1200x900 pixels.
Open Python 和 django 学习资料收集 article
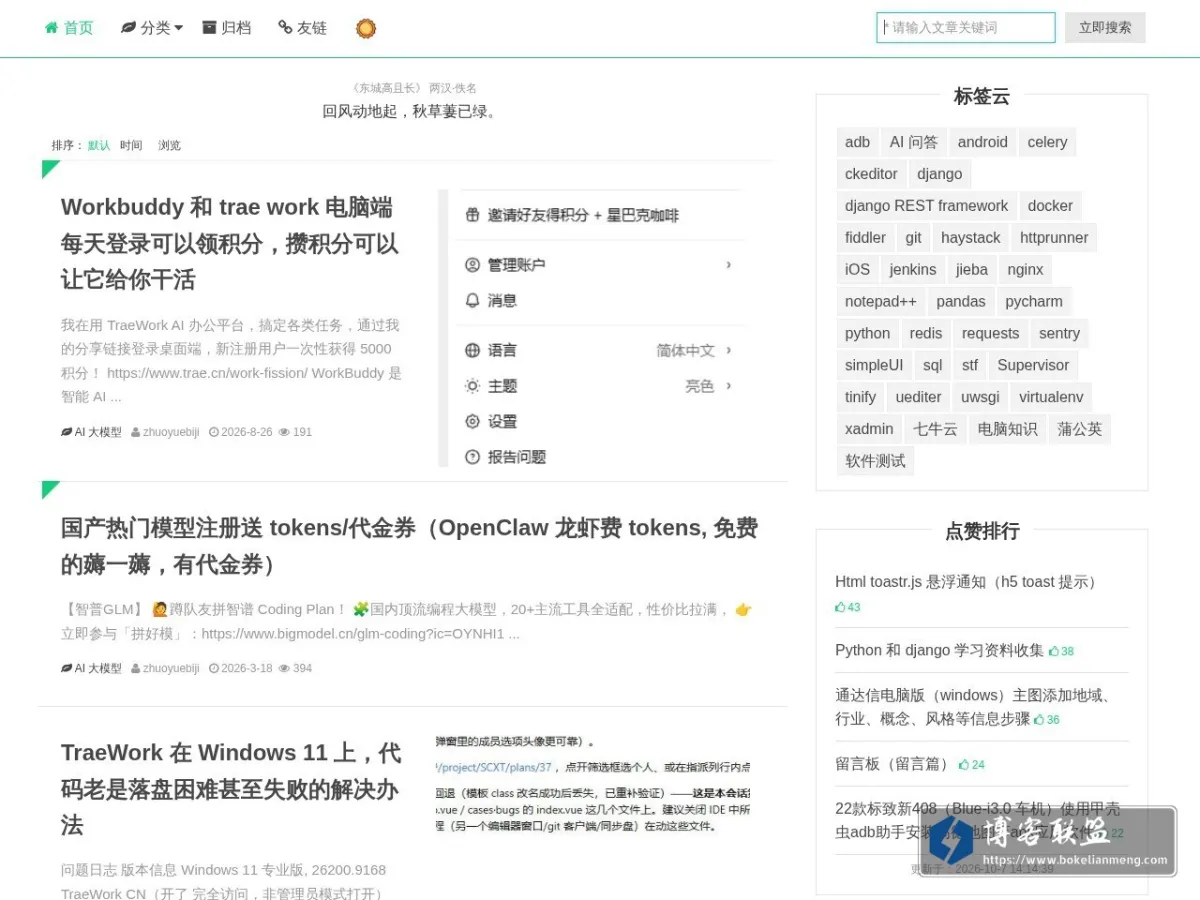tap(939, 650)
